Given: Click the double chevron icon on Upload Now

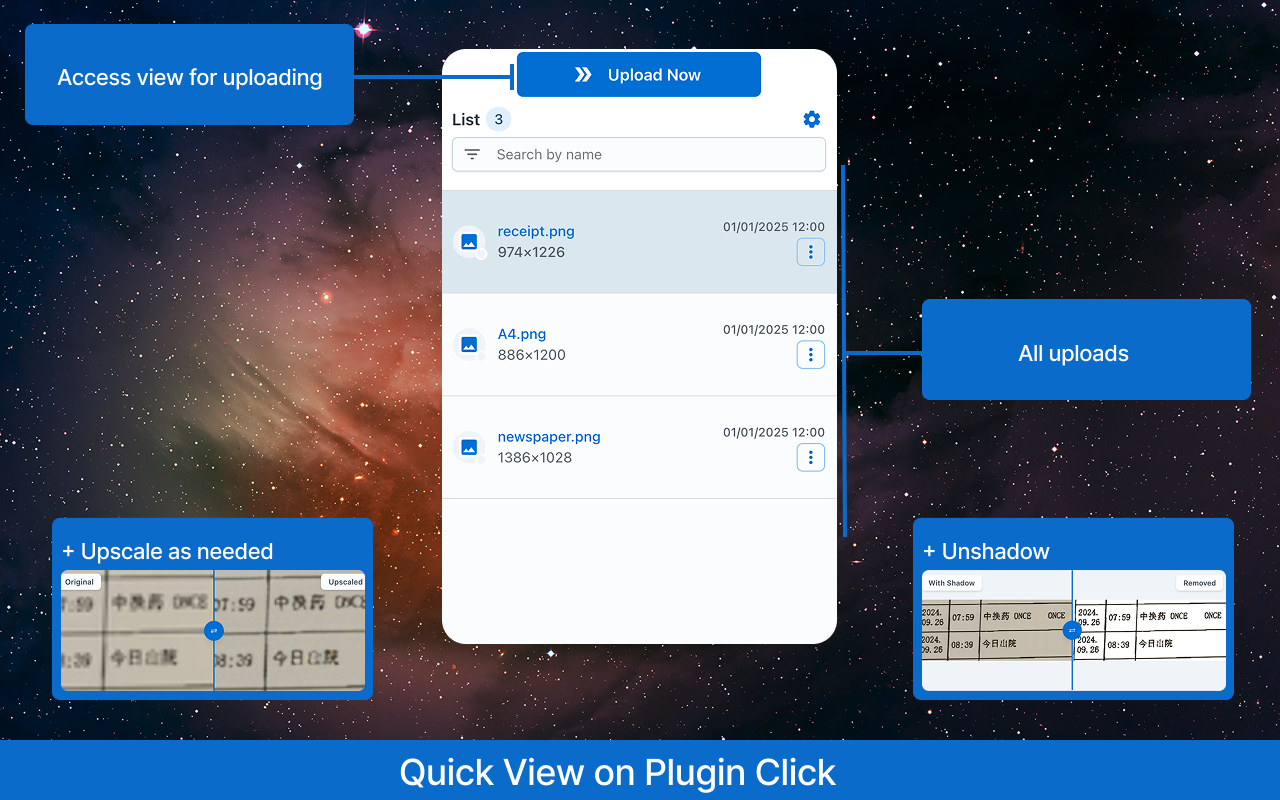Looking at the screenshot, I should (583, 75).
